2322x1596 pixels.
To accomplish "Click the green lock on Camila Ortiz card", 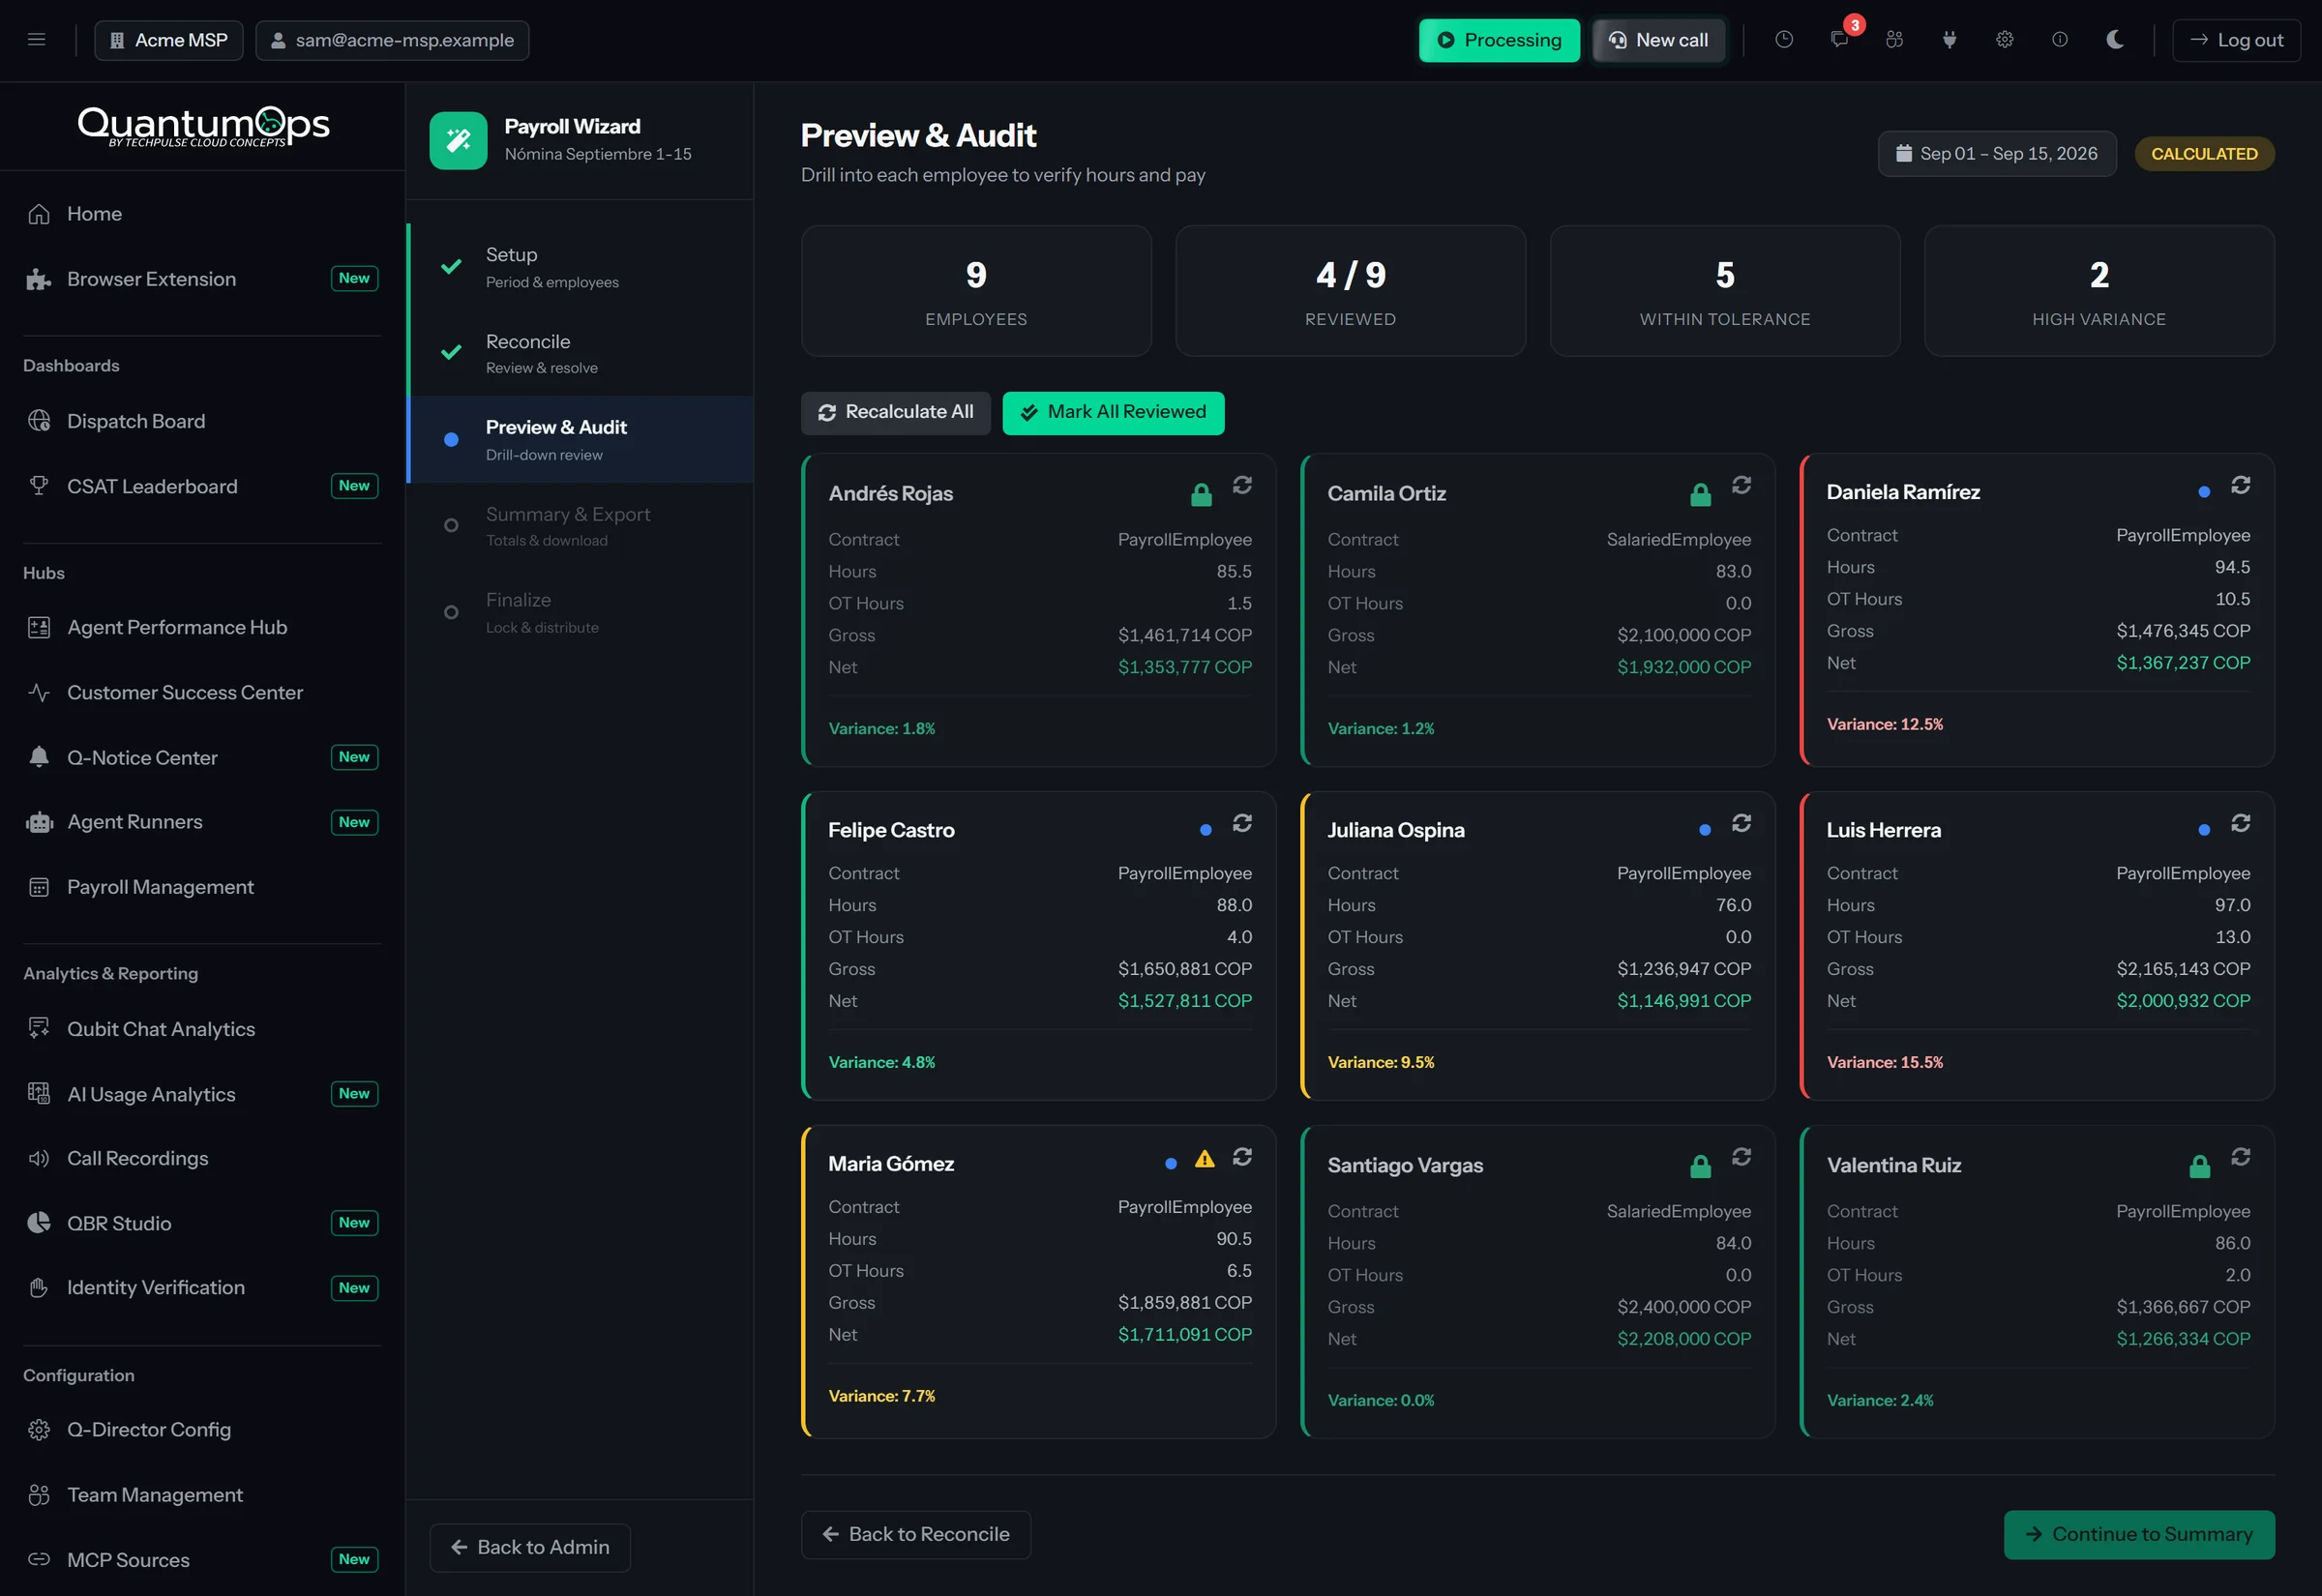I will pos(1700,494).
